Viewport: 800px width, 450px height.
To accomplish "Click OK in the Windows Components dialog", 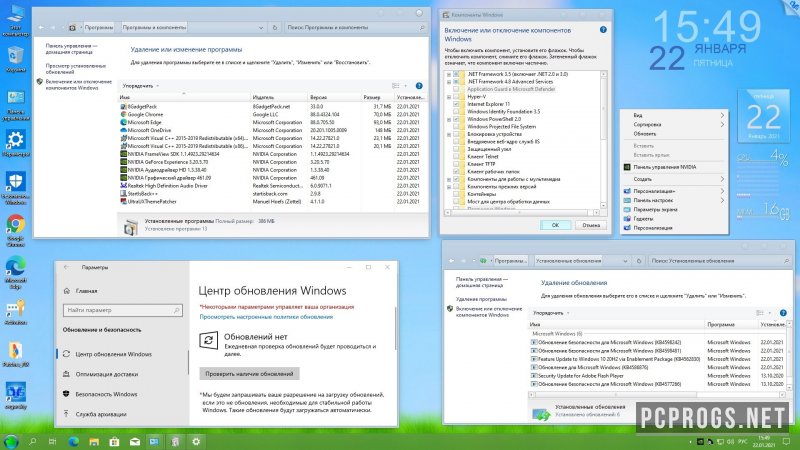I will click(x=555, y=225).
